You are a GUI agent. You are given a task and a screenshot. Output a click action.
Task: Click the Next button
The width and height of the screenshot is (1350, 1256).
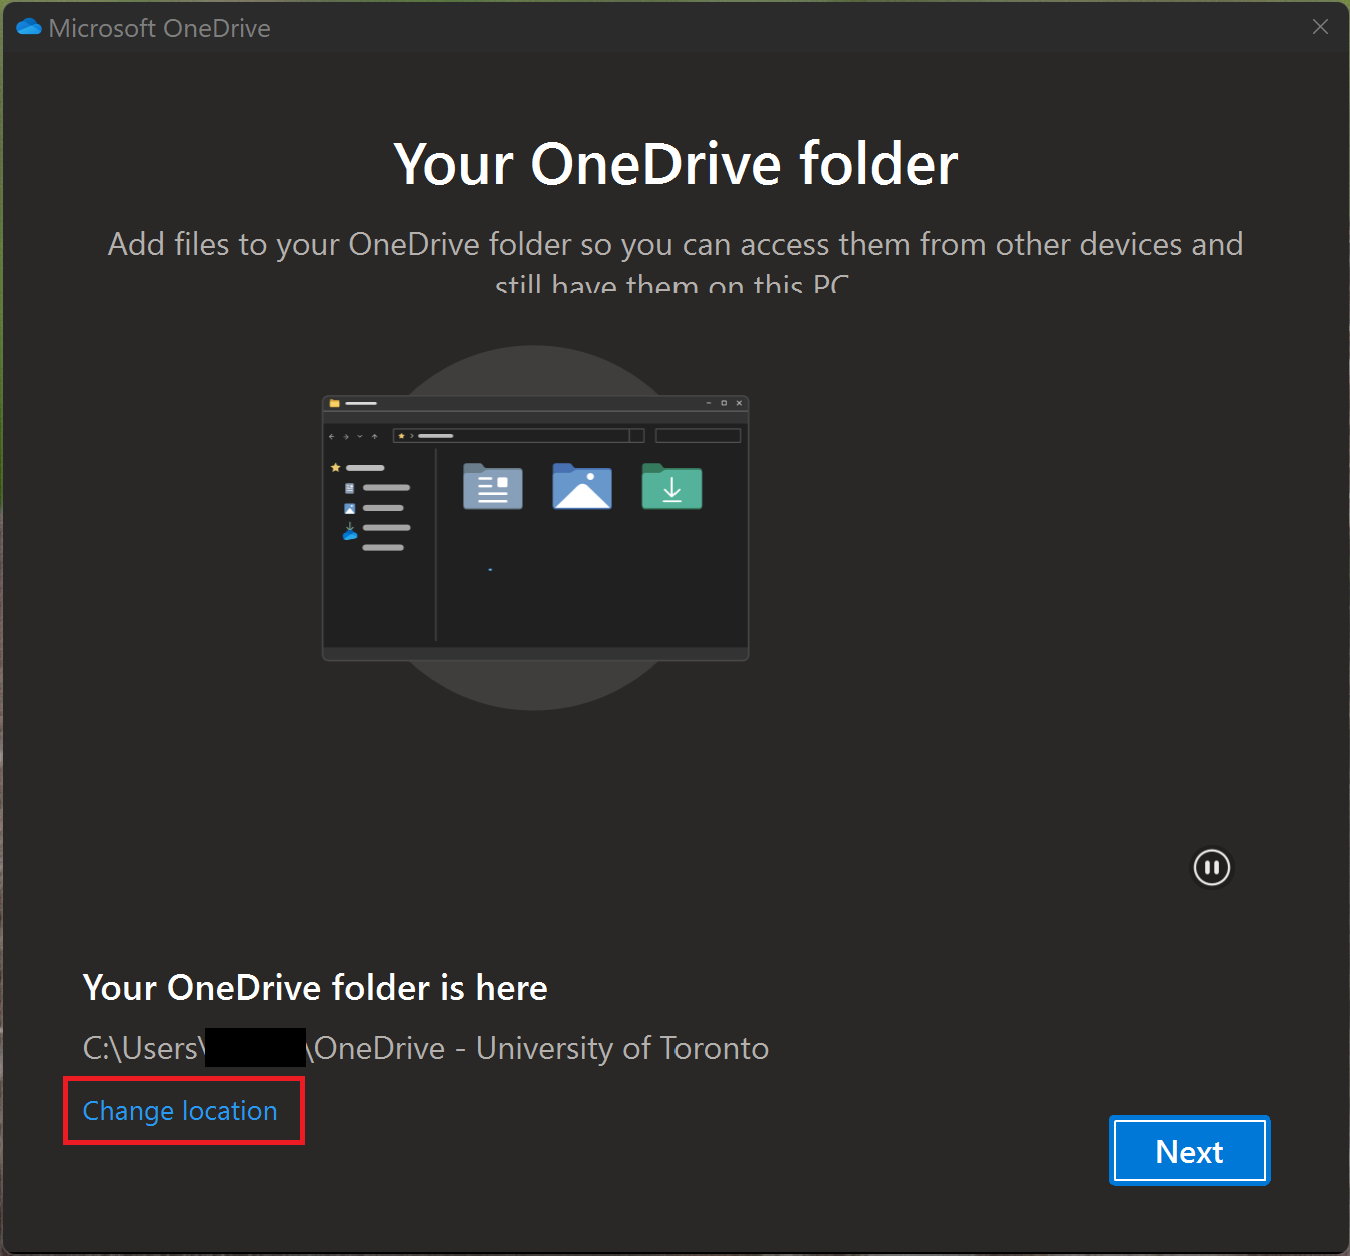tap(1190, 1151)
